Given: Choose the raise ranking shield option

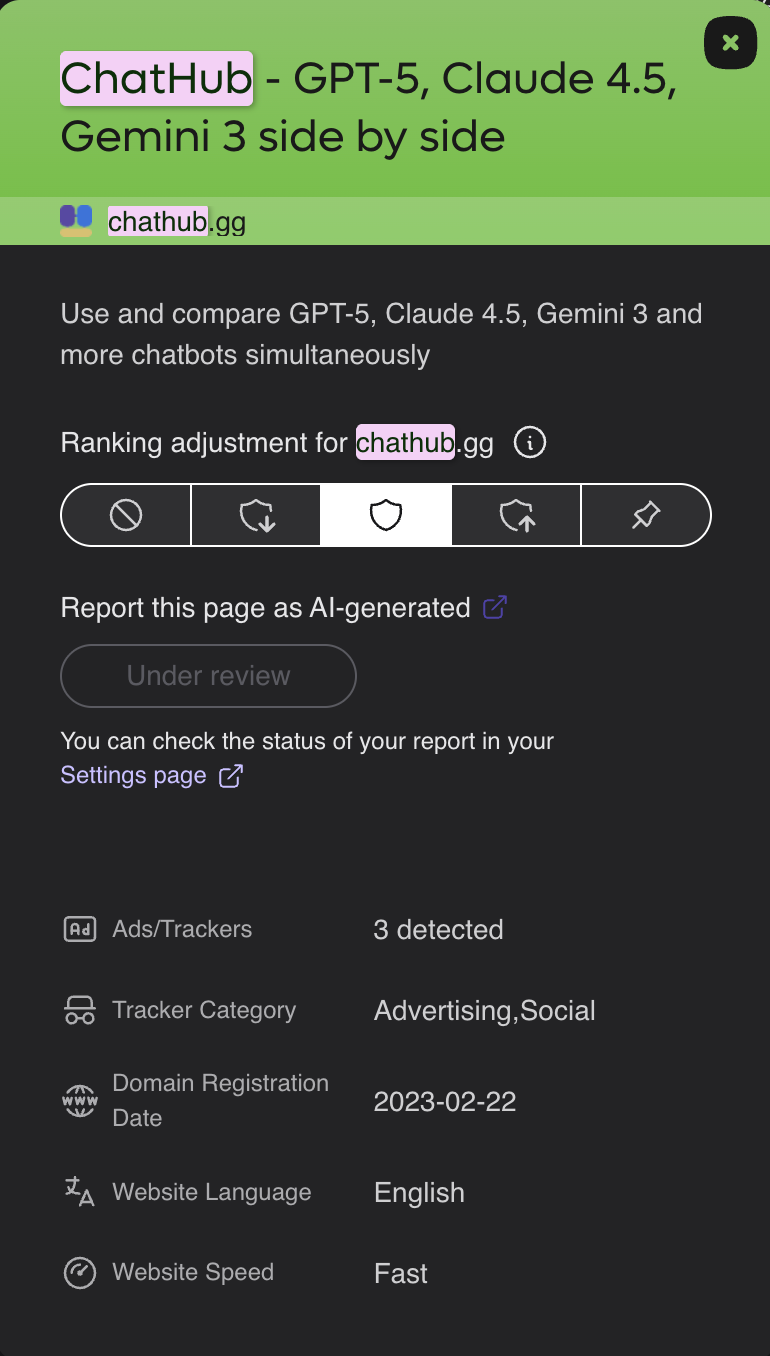Looking at the screenshot, I should (x=516, y=515).
